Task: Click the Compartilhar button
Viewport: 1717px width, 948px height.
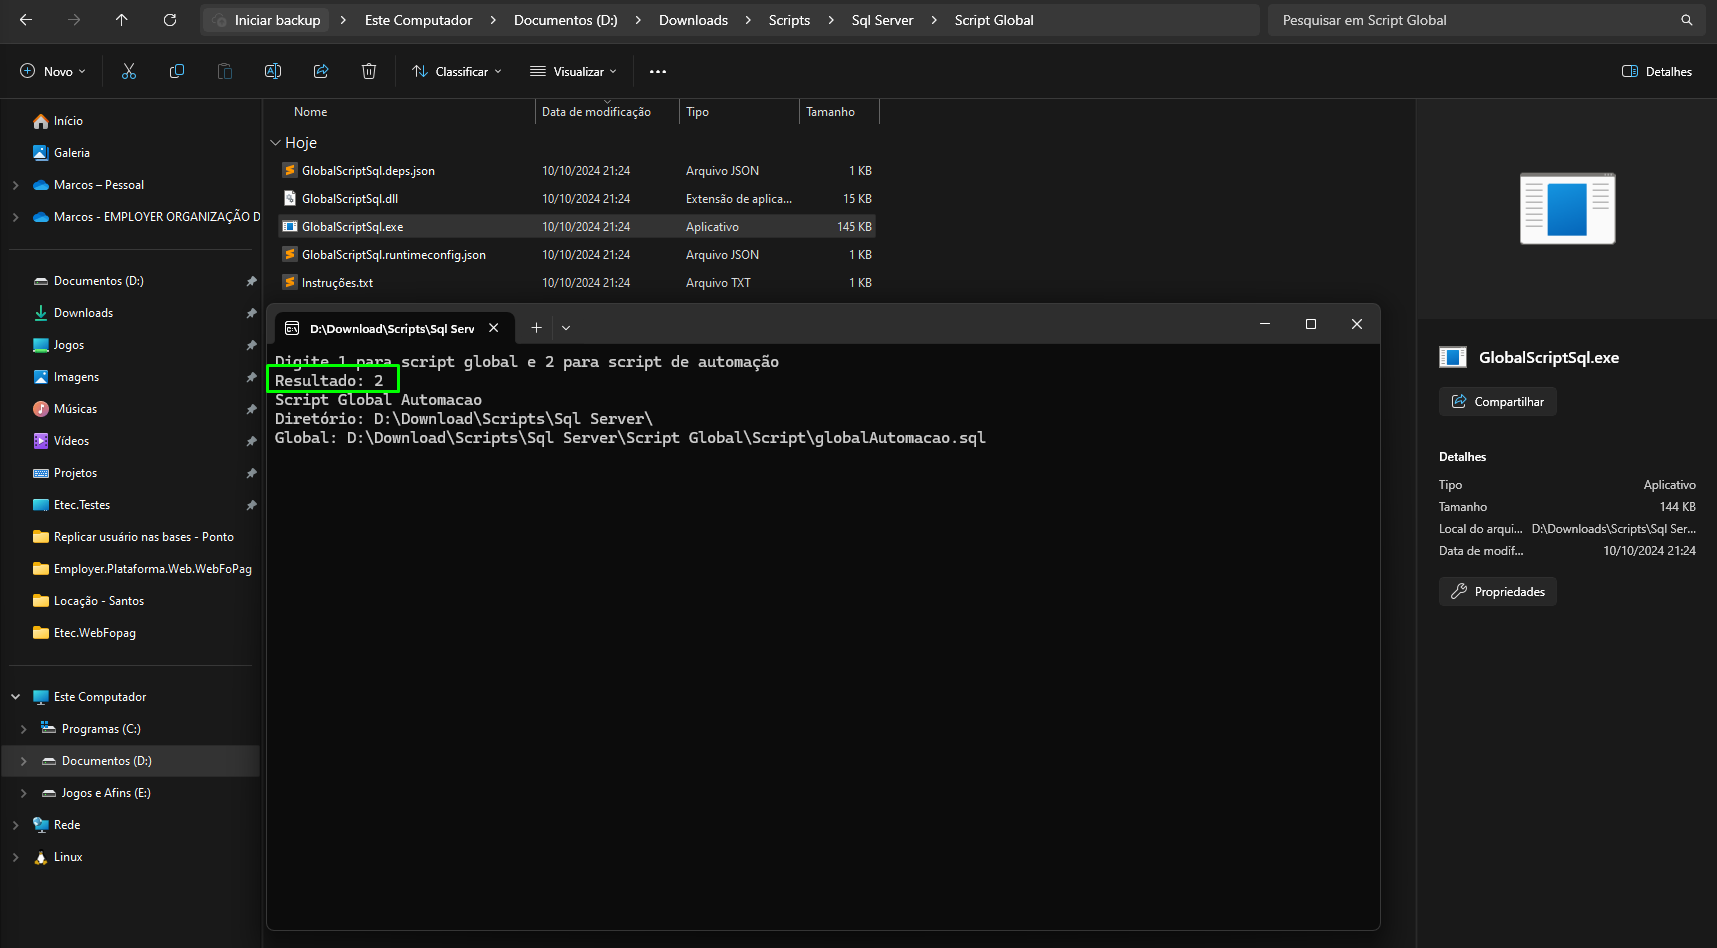Action: point(1497,402)
